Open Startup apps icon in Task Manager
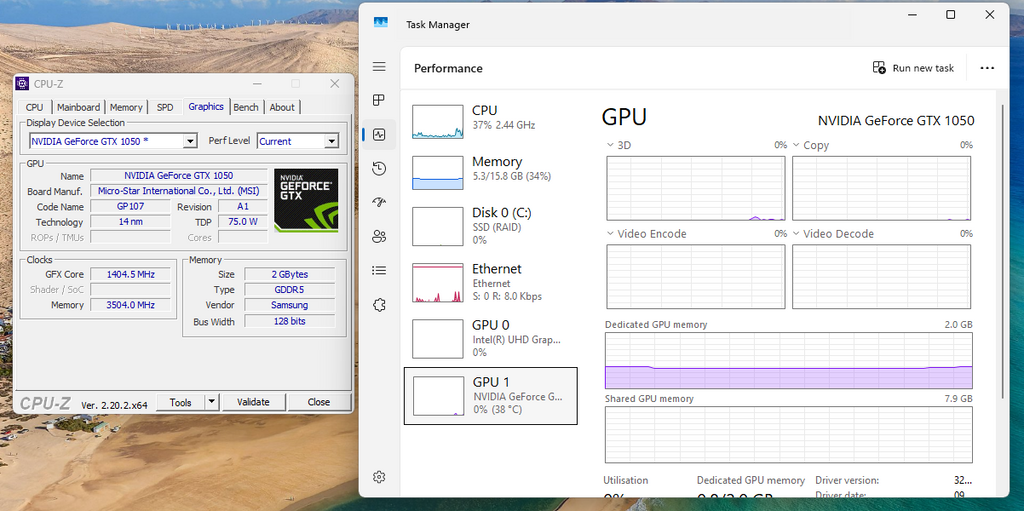 [x=379, y=202]
